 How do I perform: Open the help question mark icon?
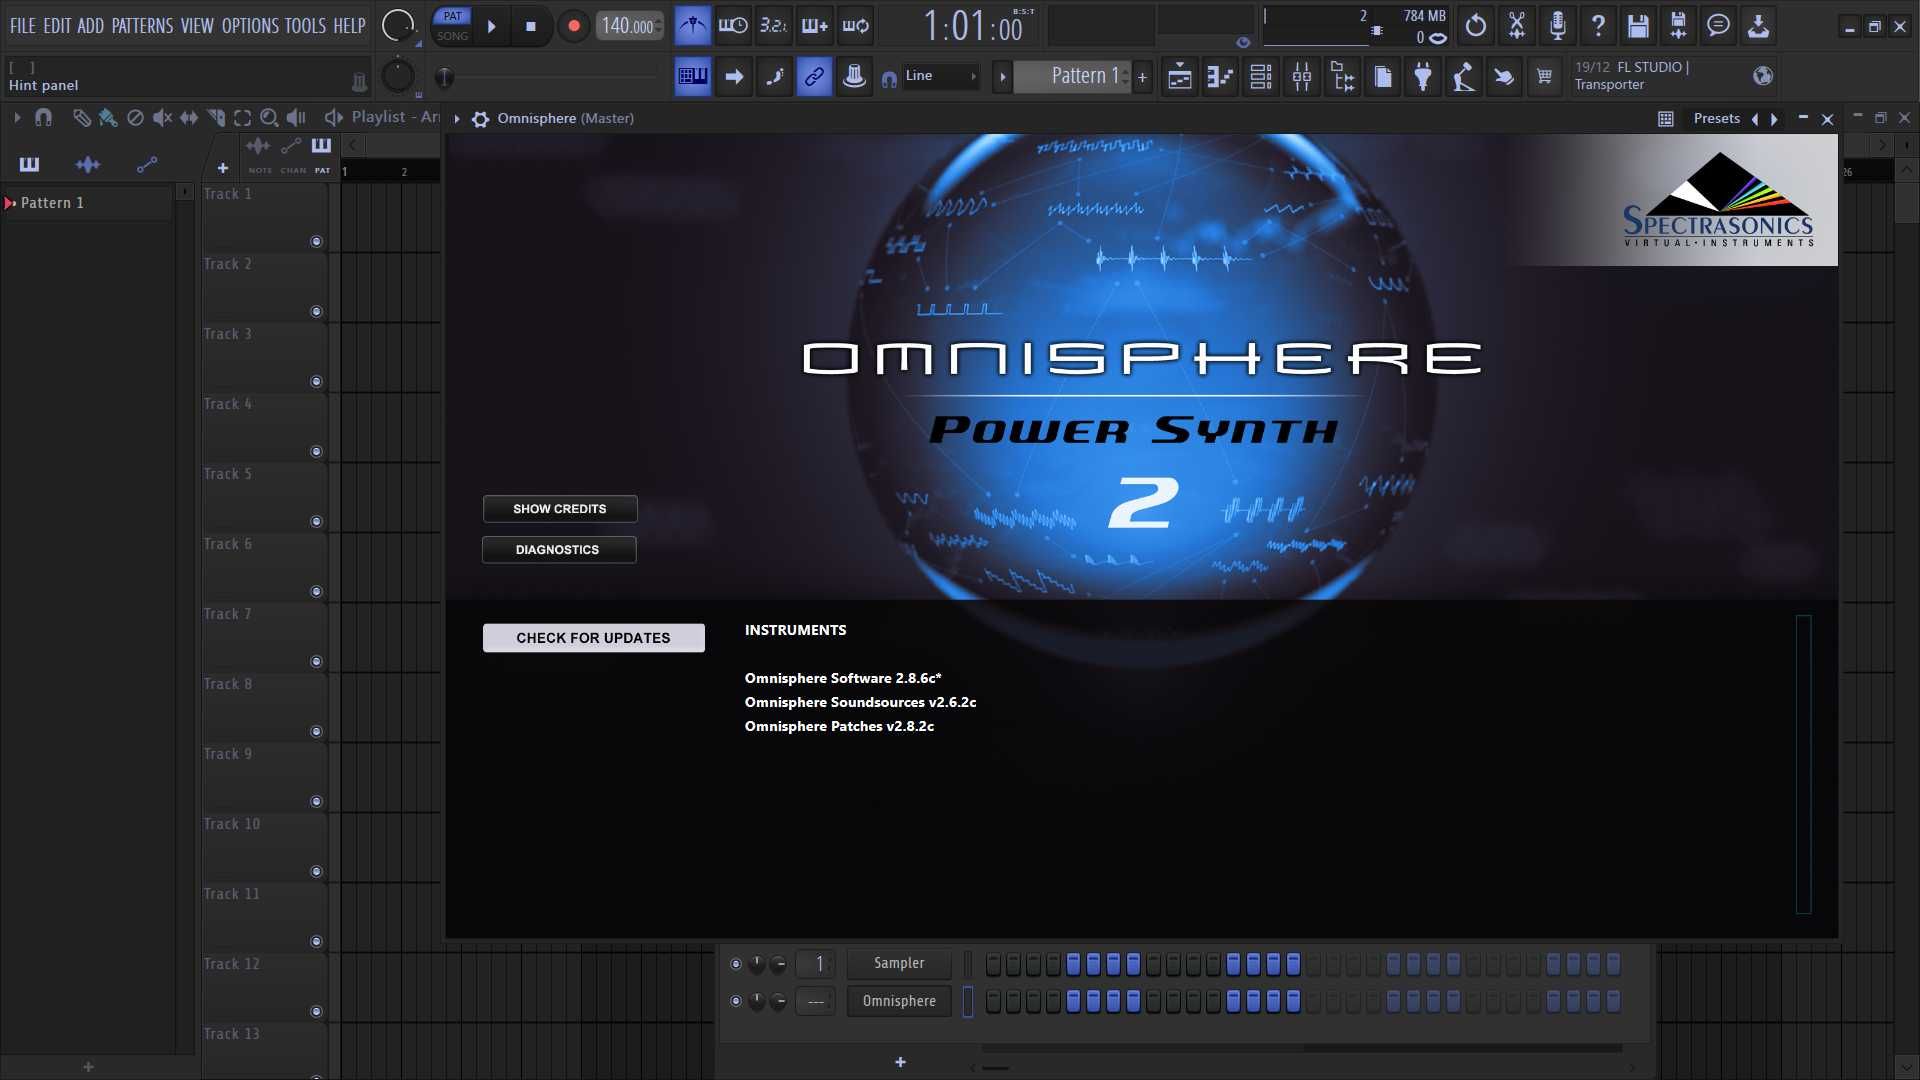[1598, 26]
